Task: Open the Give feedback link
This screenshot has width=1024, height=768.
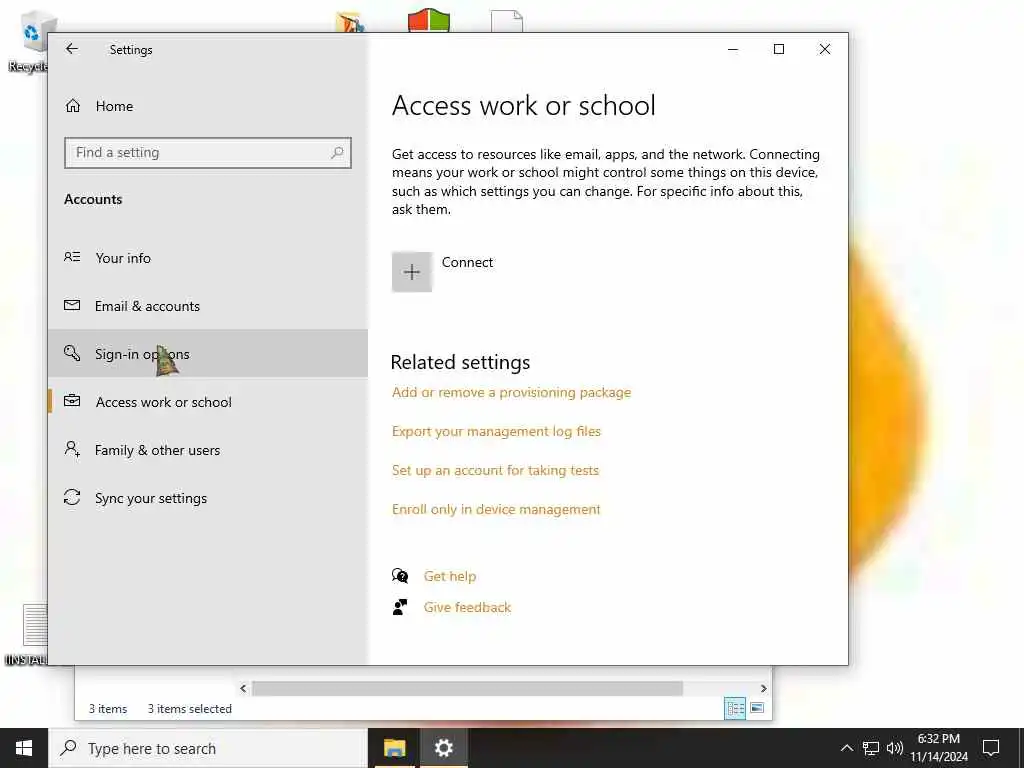Action: pyautogui.click(x=467, y=607)
